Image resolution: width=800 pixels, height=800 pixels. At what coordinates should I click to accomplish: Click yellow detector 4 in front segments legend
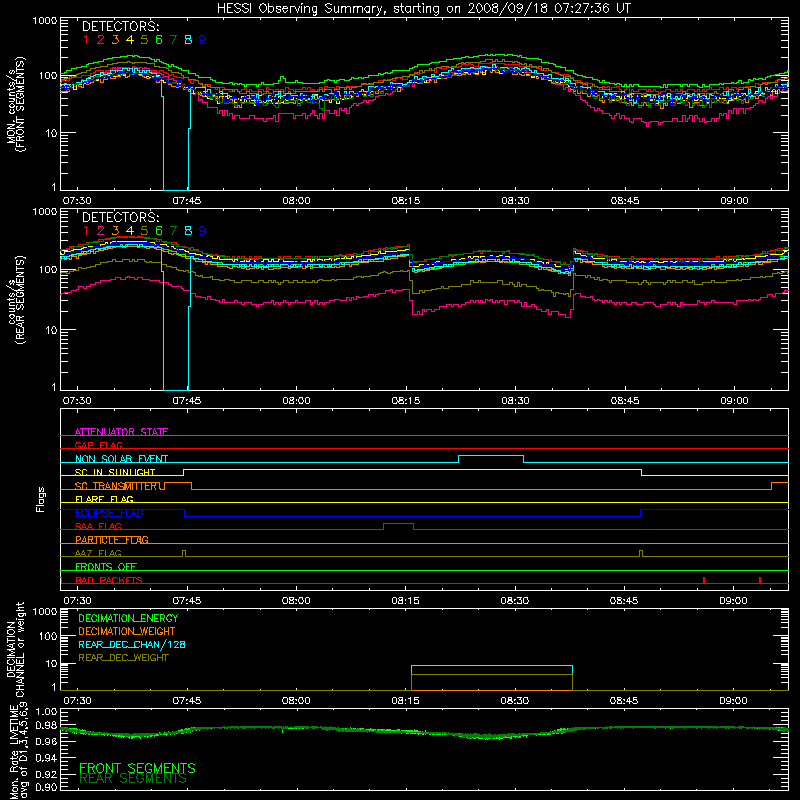[x=130, y=40]
